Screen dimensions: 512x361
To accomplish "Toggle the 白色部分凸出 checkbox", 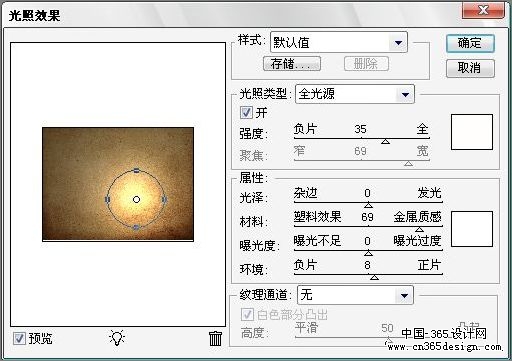I will tap(247, 314).
